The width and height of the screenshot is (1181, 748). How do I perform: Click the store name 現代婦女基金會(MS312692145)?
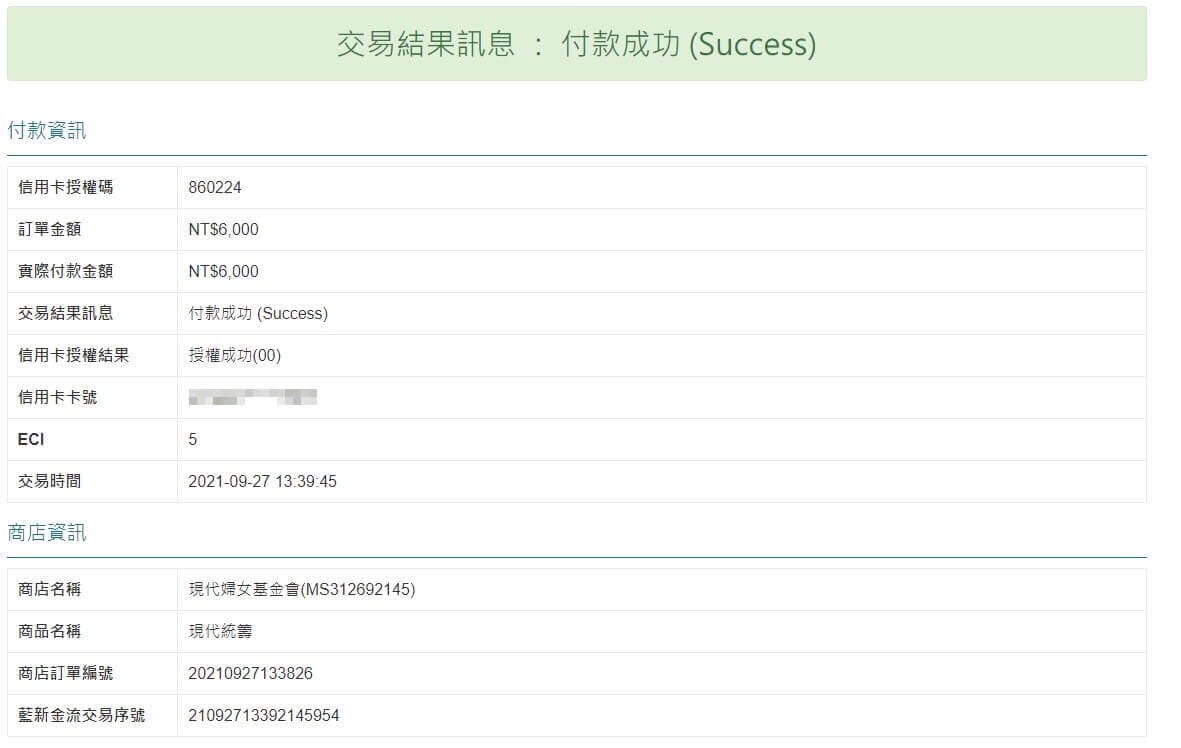301,589
